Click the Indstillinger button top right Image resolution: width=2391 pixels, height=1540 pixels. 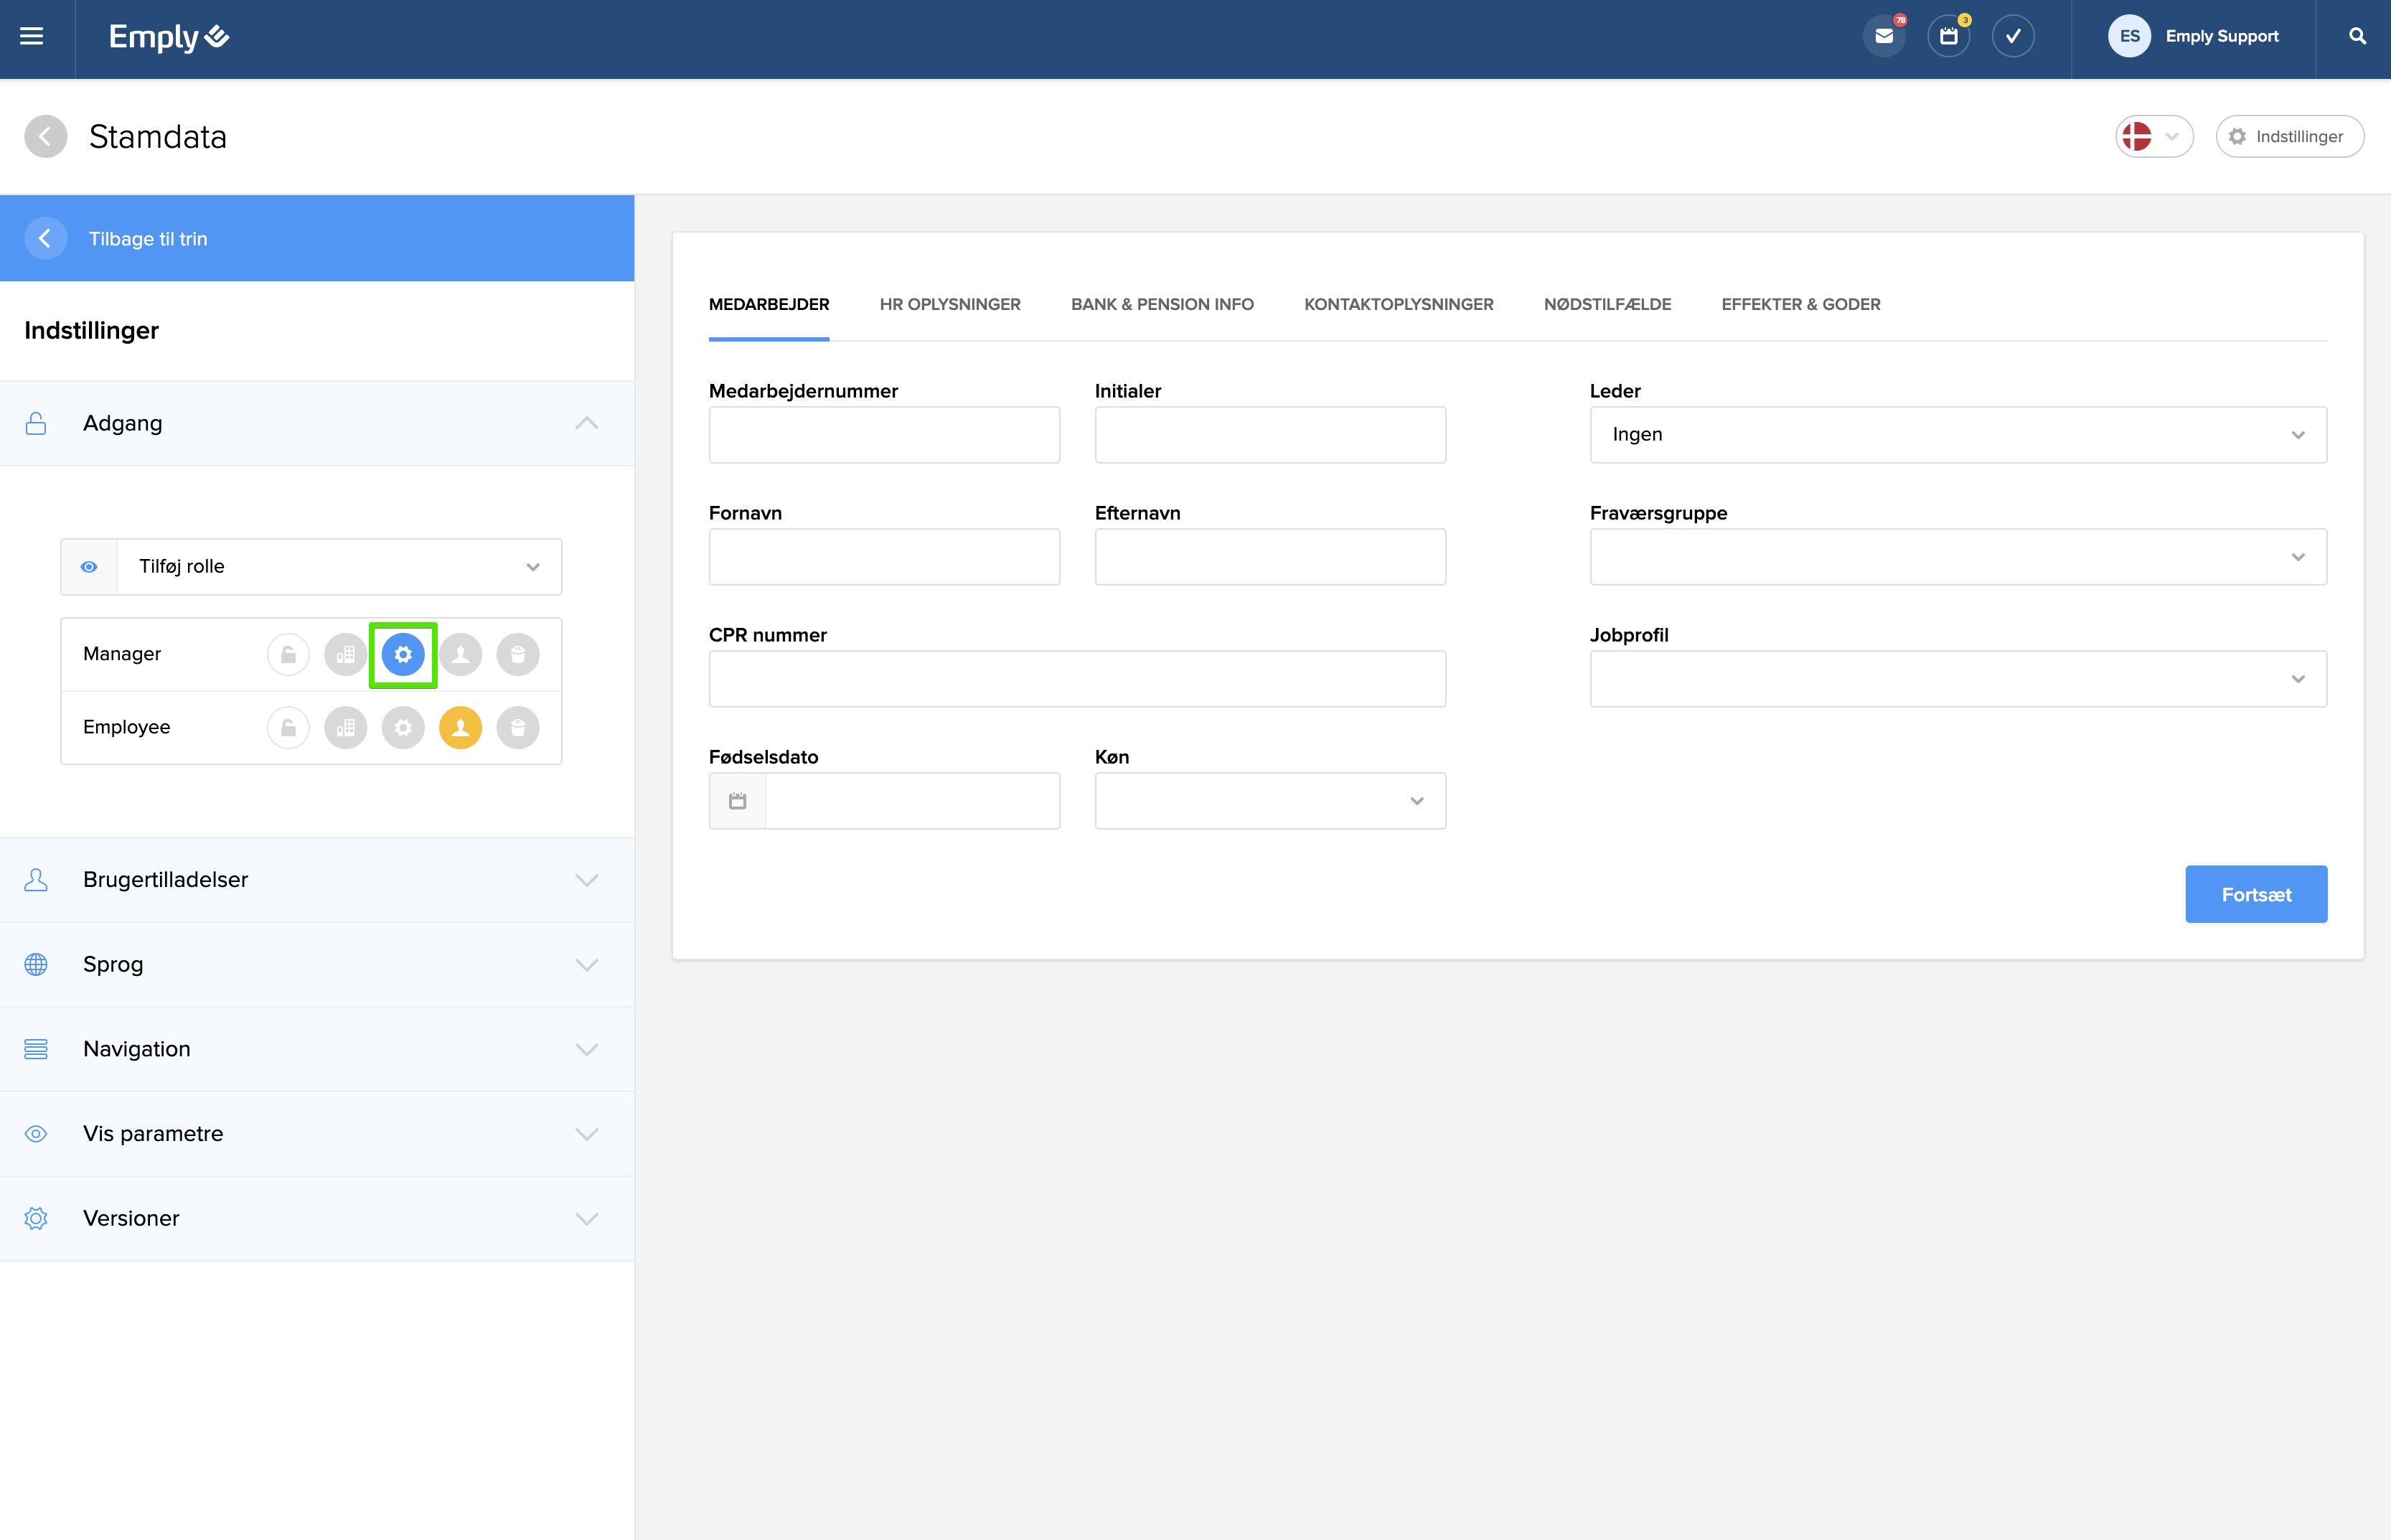tap(2288, 137)
